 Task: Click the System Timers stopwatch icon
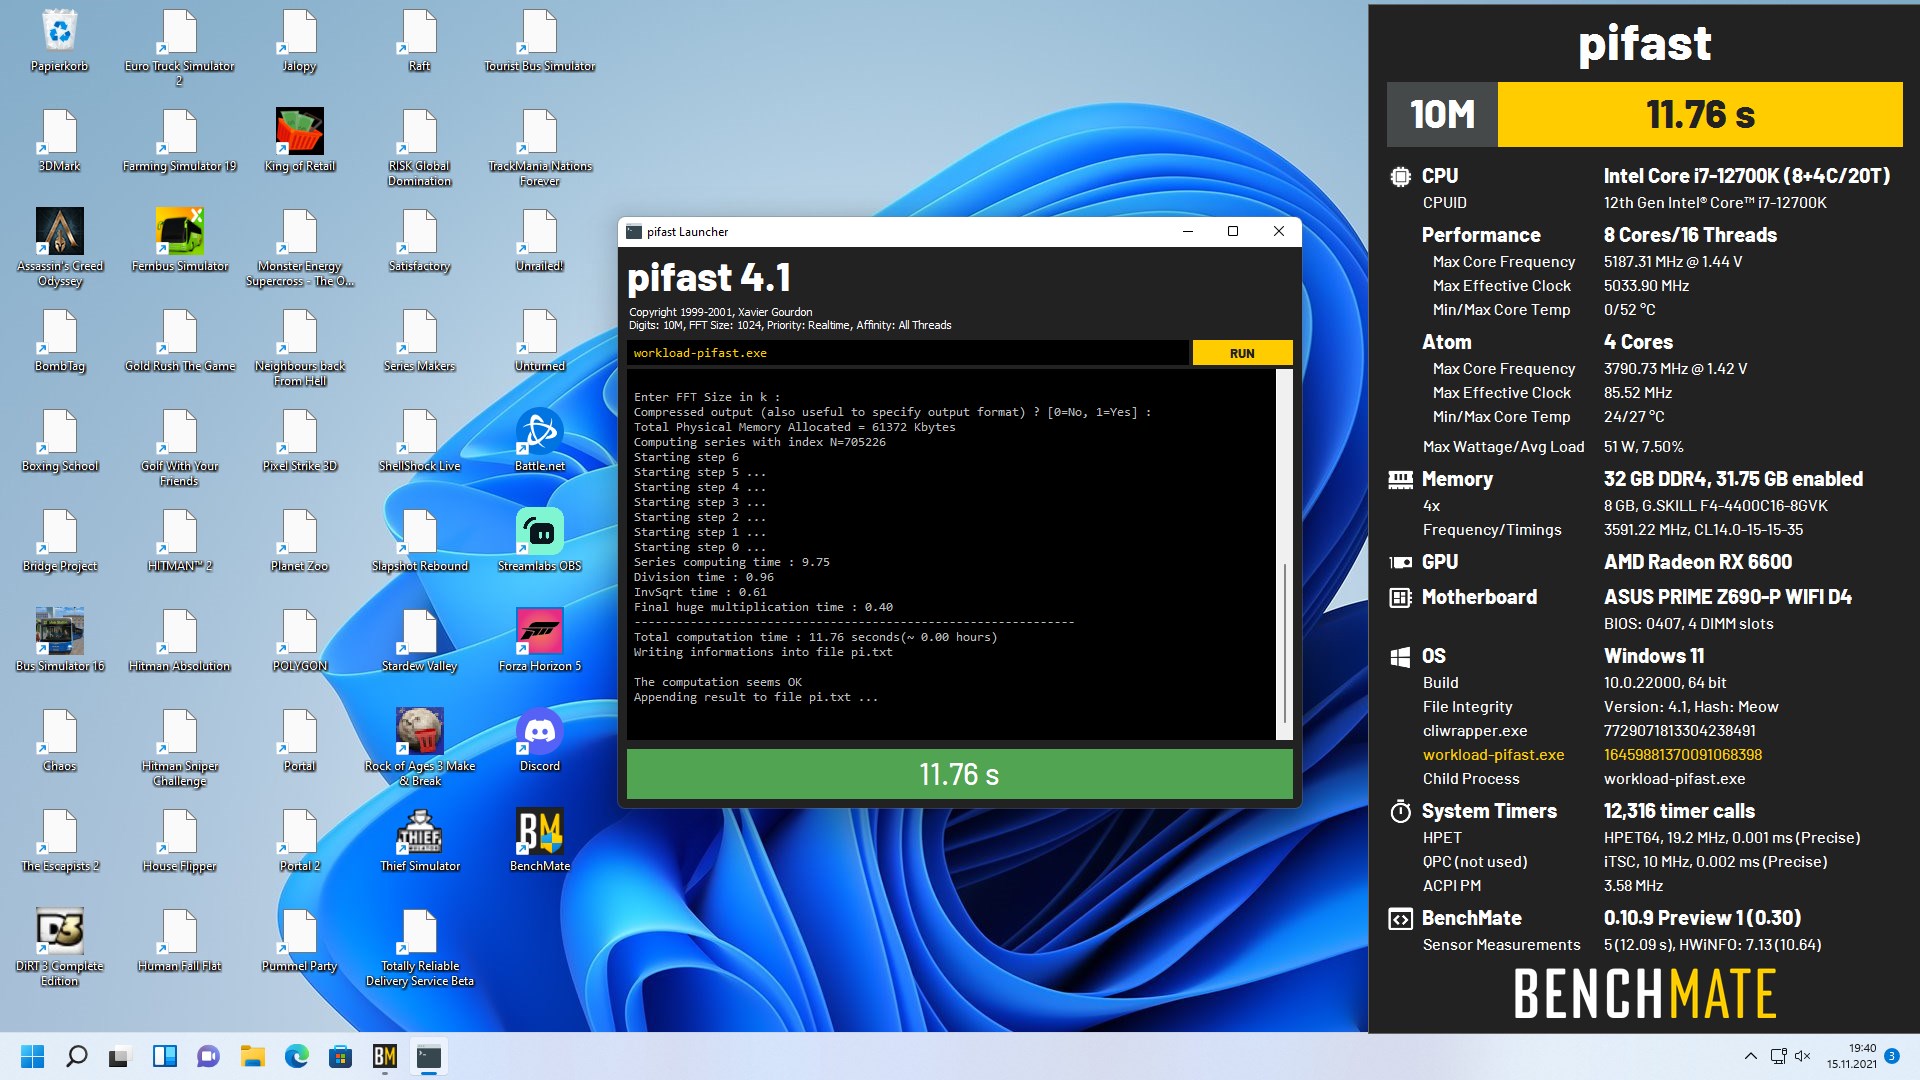tap(1400, 811)
